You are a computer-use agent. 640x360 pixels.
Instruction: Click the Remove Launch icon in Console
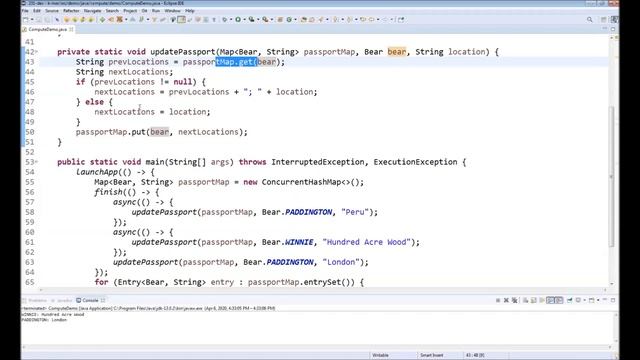click(506, 300)
